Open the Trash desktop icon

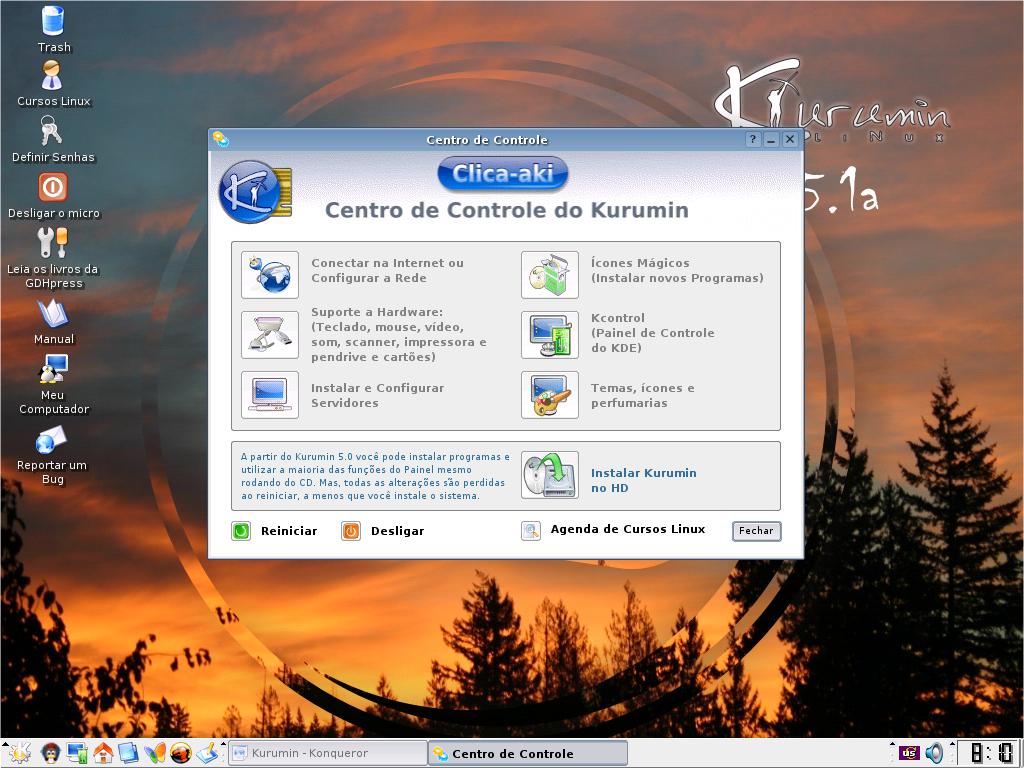tap(52, 20)
